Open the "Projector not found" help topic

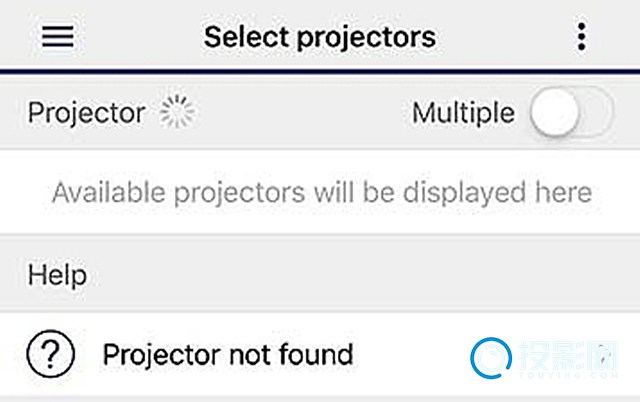pos(228,353)
